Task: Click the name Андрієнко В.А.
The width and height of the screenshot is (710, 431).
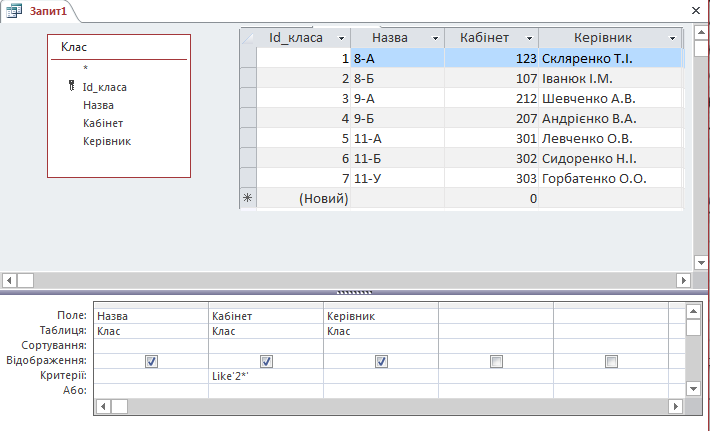Action: point(589,119)
